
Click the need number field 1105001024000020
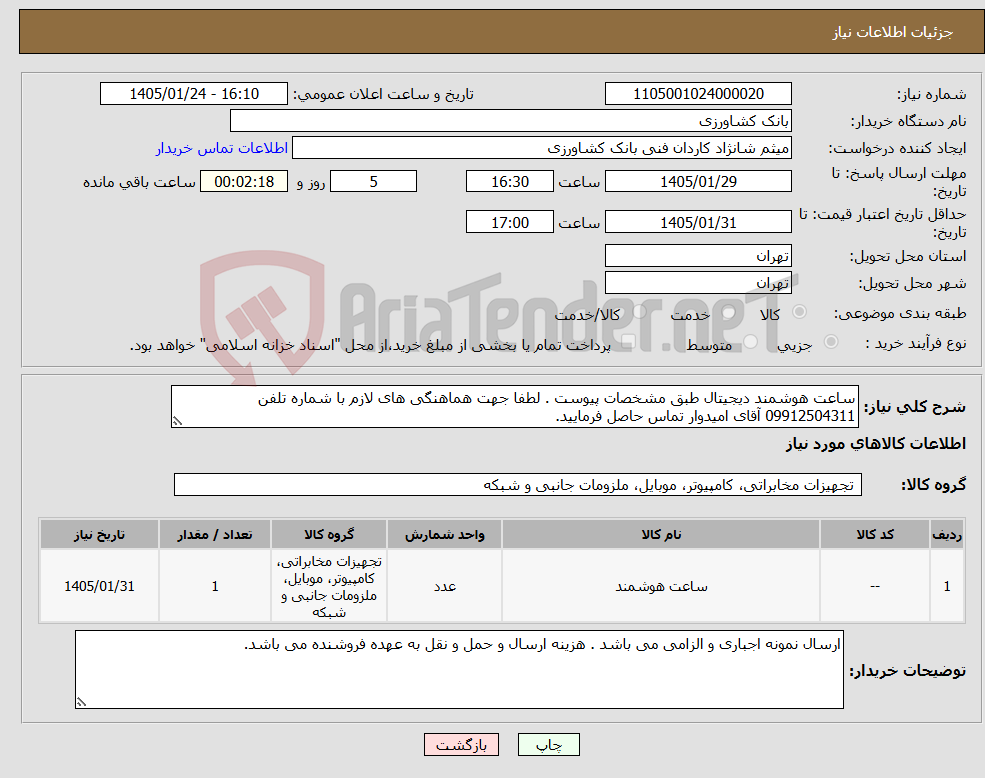tap(698, 94)
